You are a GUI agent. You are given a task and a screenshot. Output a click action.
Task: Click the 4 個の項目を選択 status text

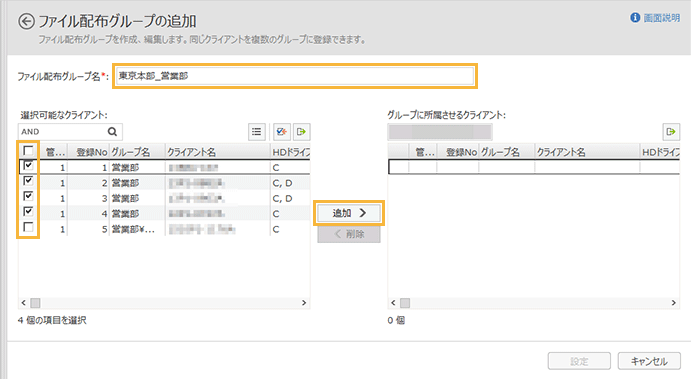52,320
